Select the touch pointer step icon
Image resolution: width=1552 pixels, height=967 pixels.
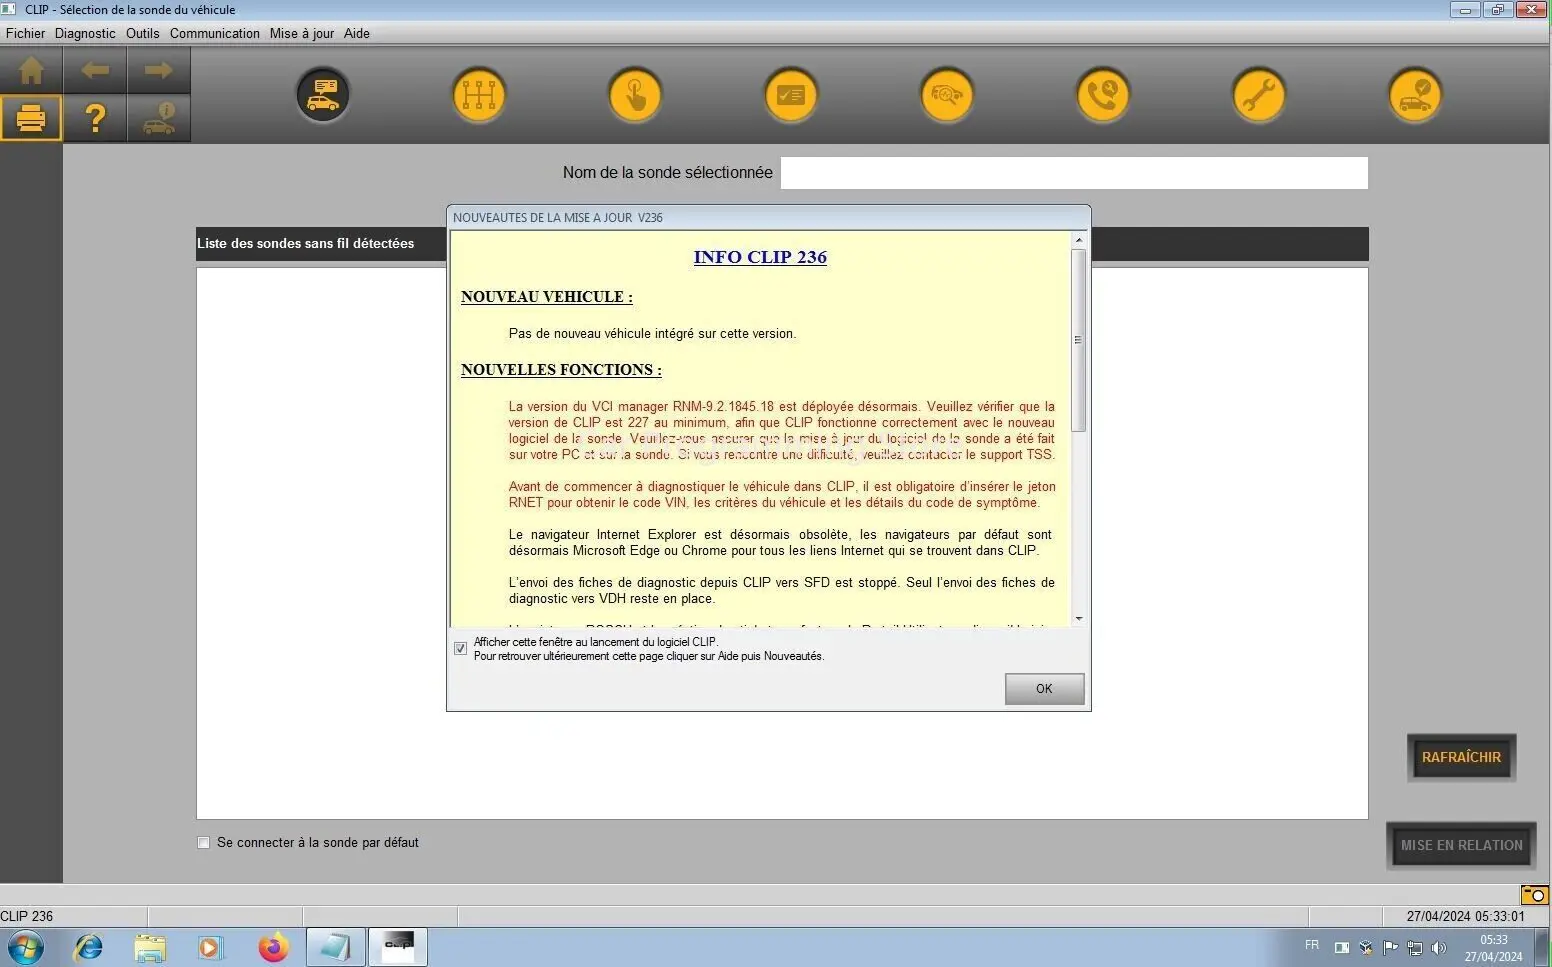tap(635, 95)
